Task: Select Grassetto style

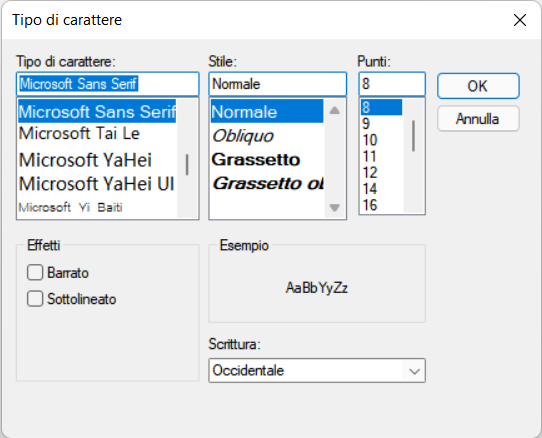Action: (x=267, y=160)
